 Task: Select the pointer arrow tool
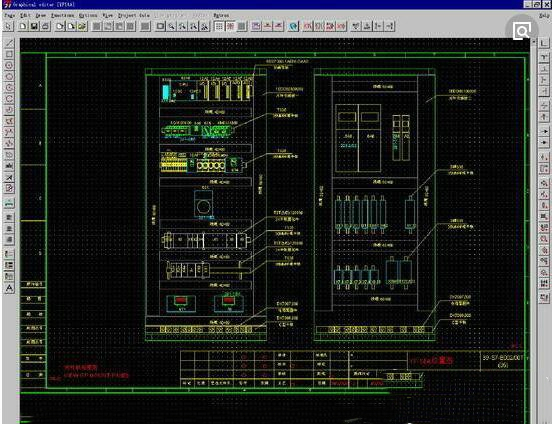pyautogui.click(x=8, y=26)
